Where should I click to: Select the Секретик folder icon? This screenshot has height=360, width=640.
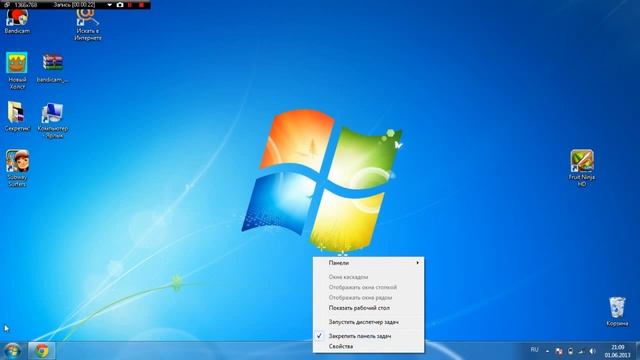coord(17,116)
